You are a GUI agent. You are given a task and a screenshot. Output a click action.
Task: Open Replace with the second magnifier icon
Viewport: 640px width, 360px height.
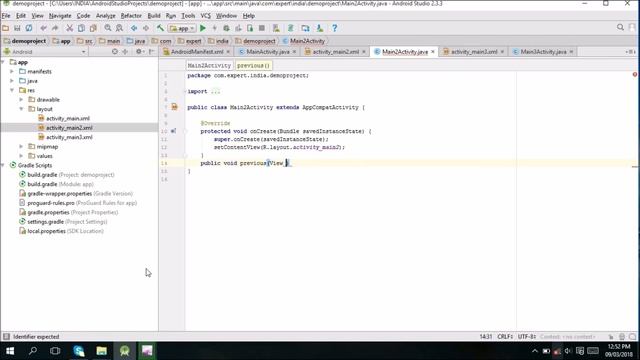pos(119,28)
